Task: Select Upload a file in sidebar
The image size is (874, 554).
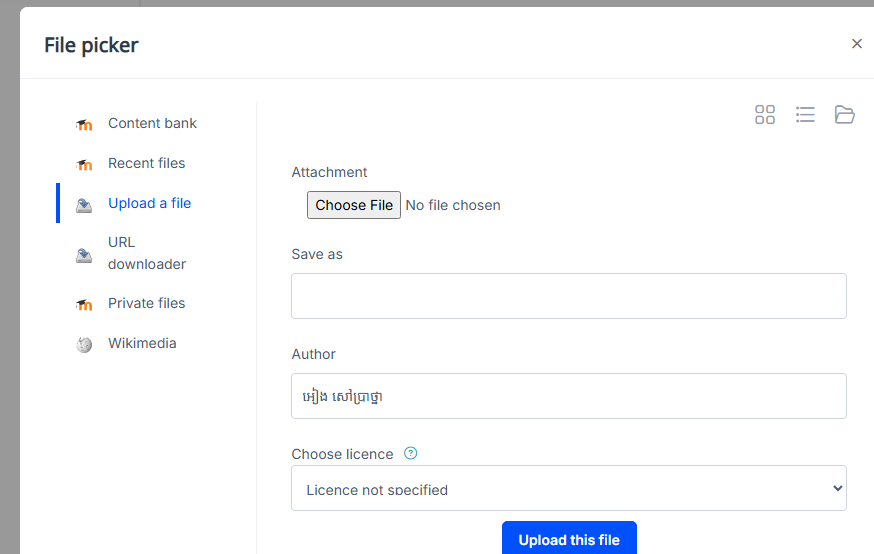Action: (149, 203)
